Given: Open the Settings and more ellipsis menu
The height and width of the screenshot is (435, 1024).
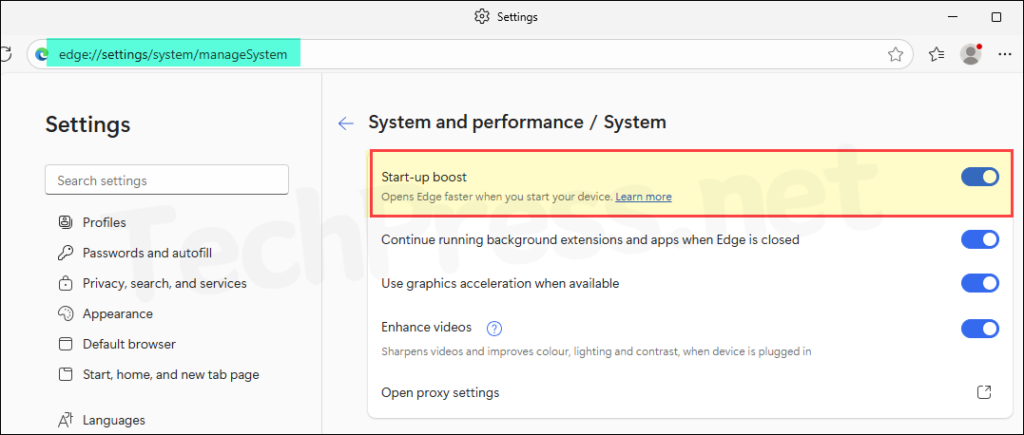Looking at the screenshot, I should click(1005, 55).
